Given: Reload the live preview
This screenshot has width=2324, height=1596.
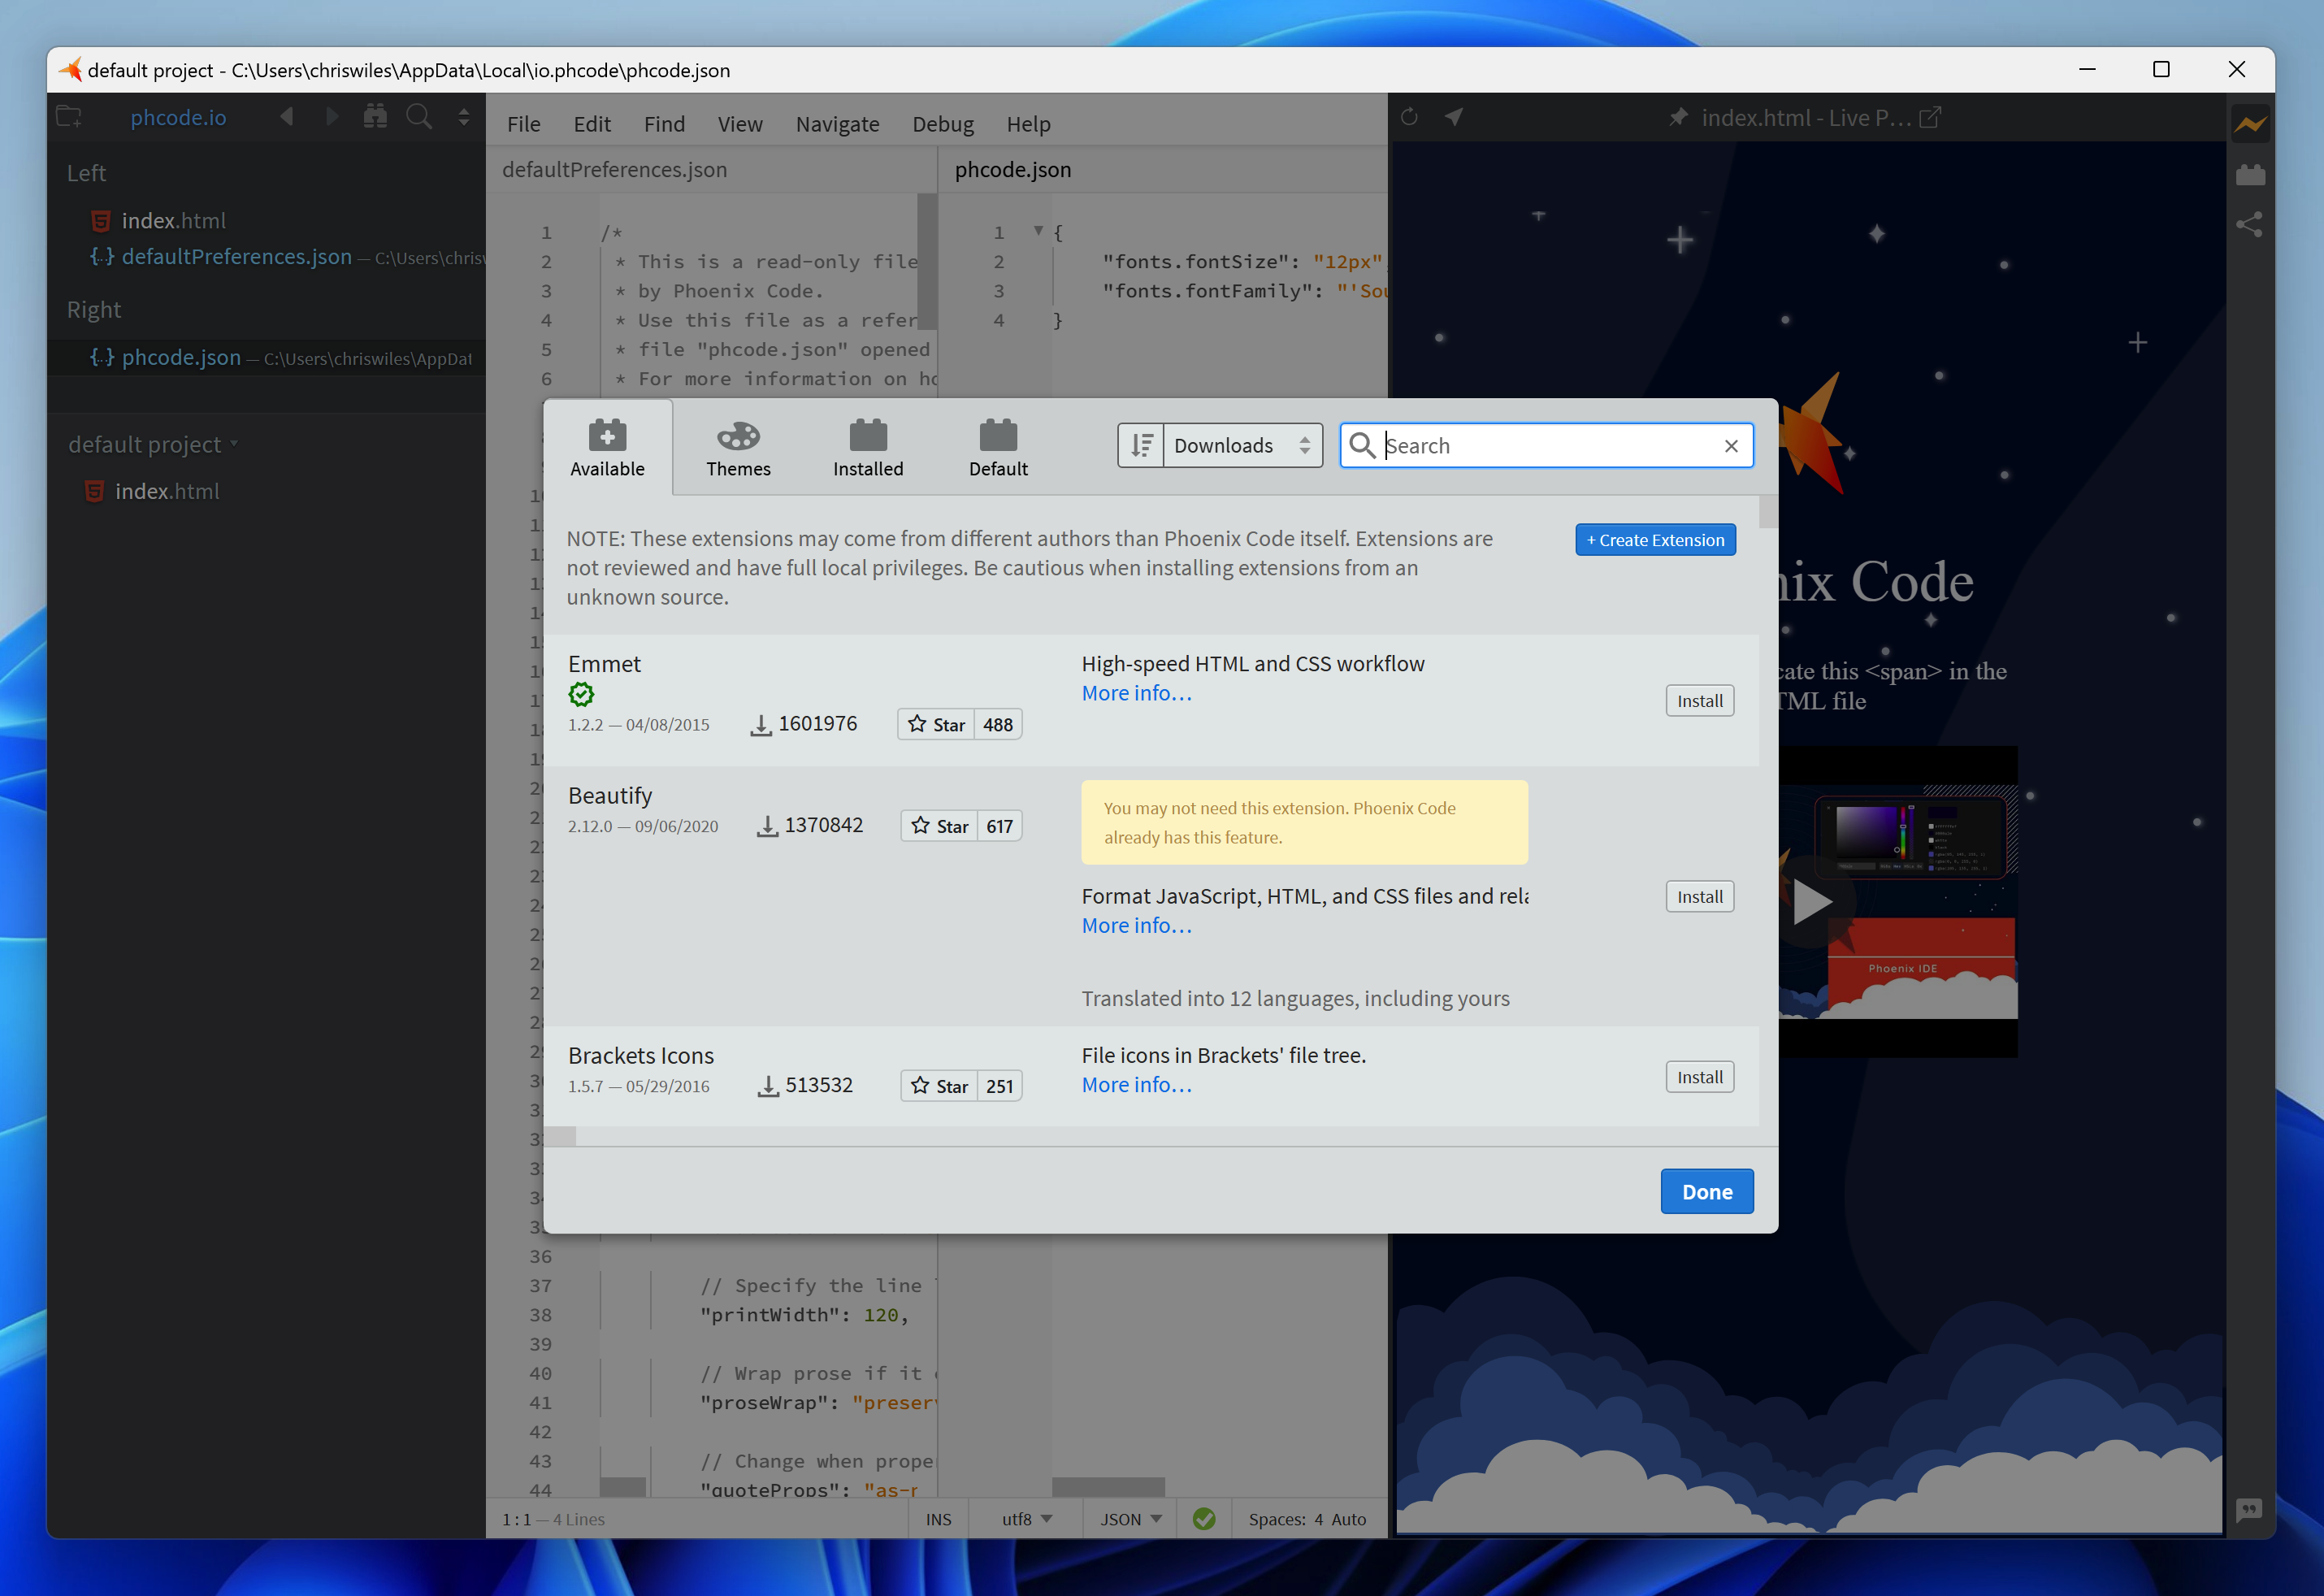Looking at the screenshot, I should click(1409, 117).
